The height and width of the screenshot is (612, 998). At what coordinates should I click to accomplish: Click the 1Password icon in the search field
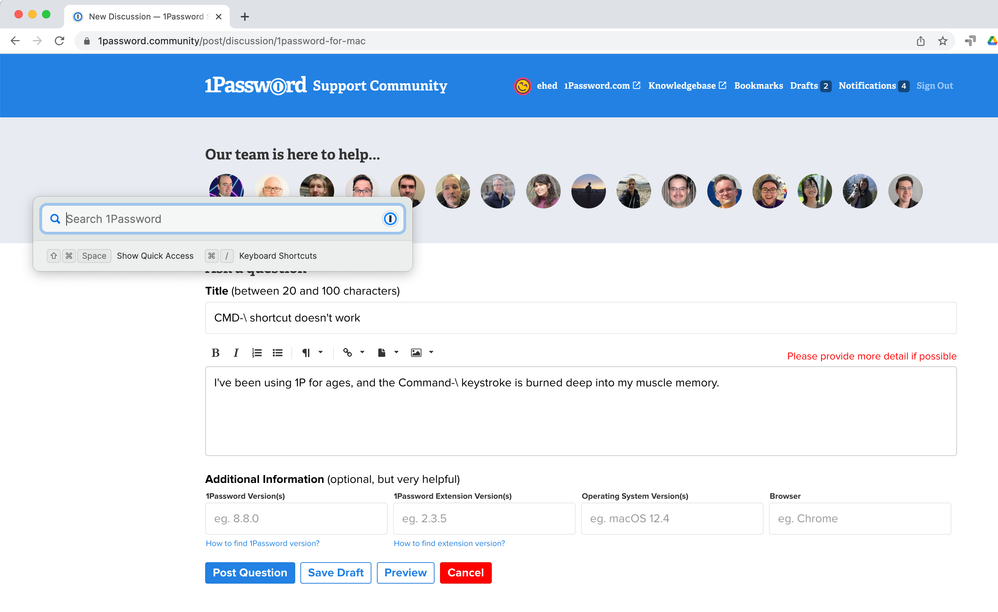[390, 219]
